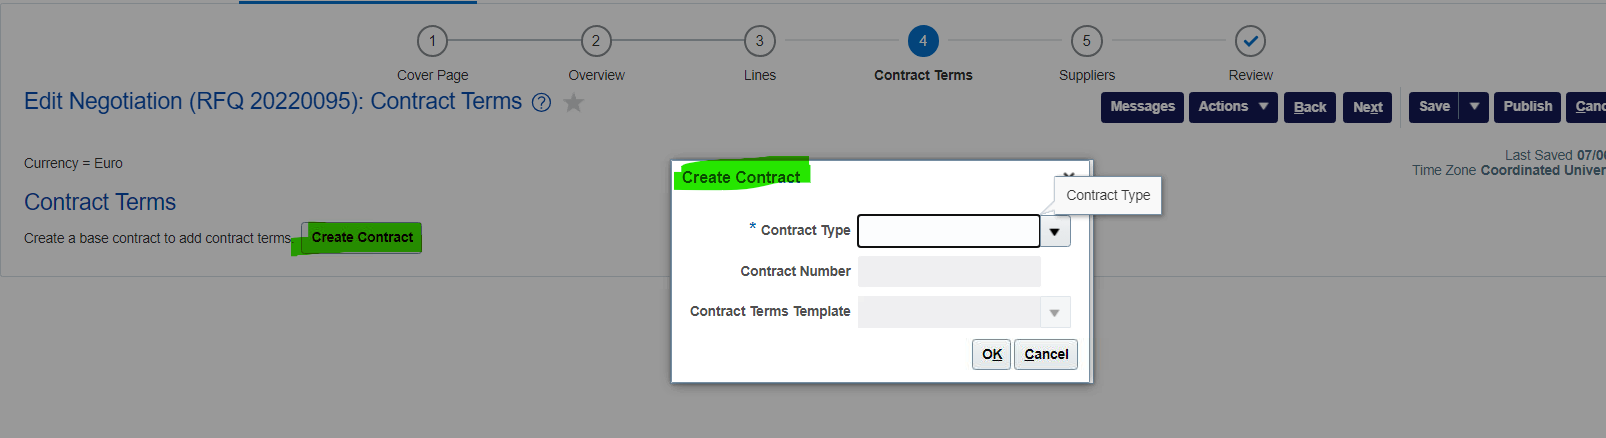Expand the Save options arrow
The image size is (1606, 438).
(1474, 107)
